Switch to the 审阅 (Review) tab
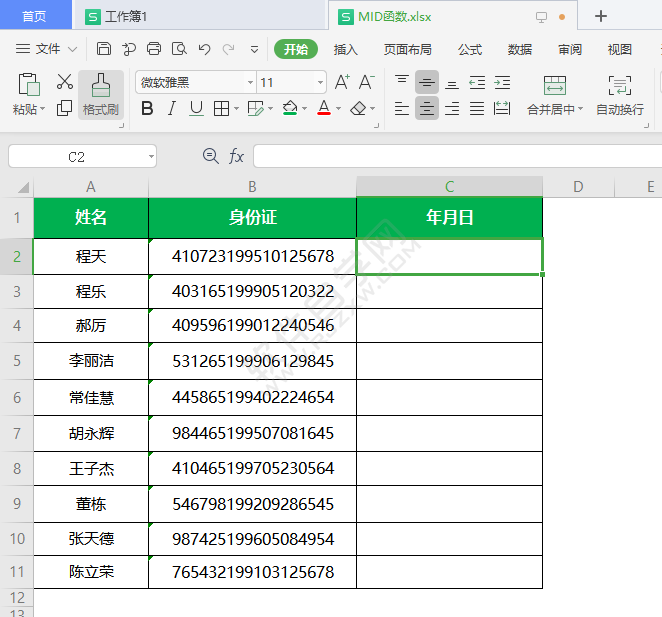Viewport: 662px width, 617px height. pos(570,49)
